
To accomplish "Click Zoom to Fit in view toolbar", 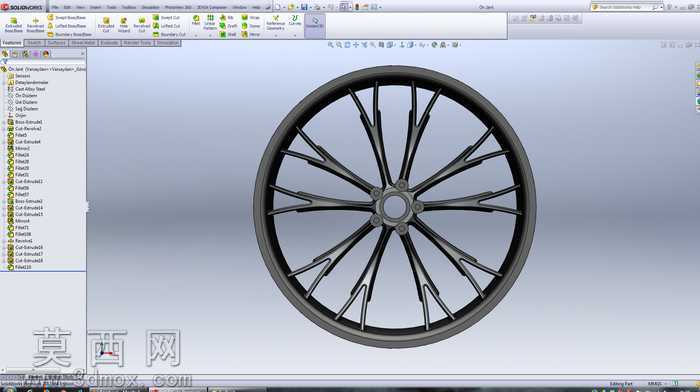I will click(330, 45).
